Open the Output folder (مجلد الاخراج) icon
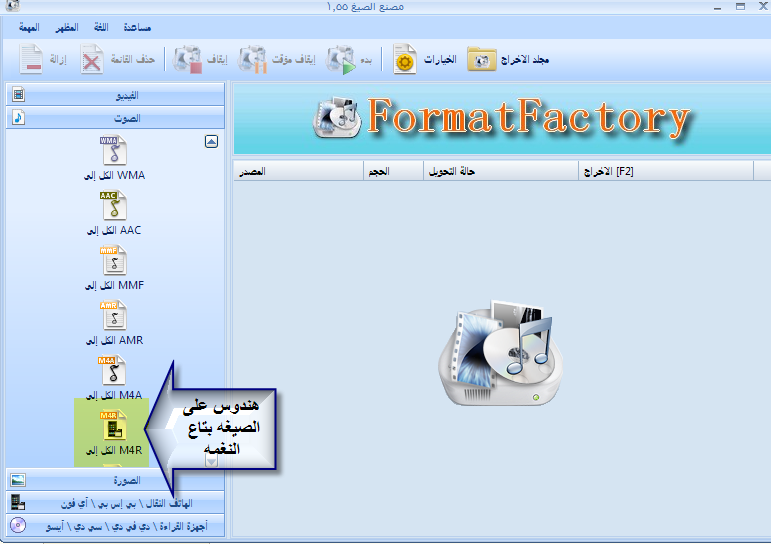Viewport: 771px width, 544px height. point(482,60)
